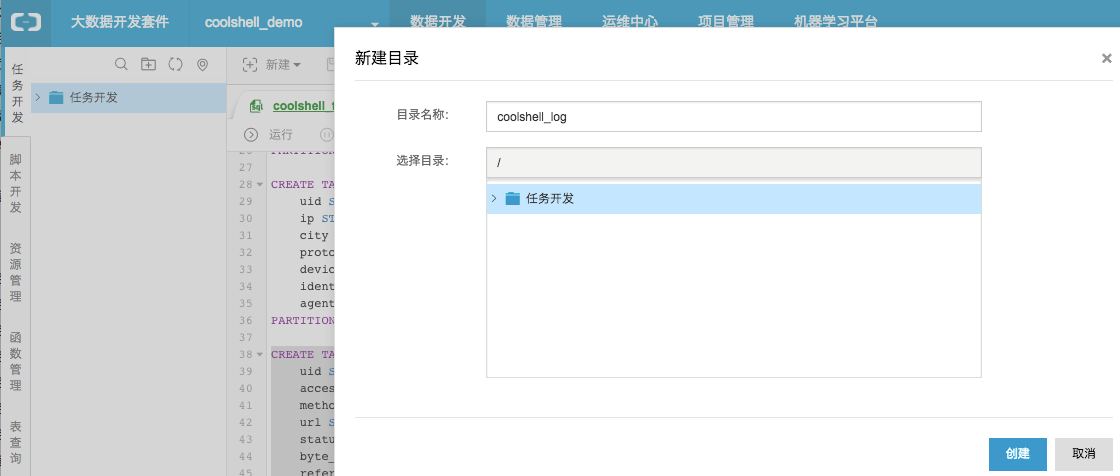Select the 脚本开发 vertical sidebar tab
Viewport: 1120px width, 476px height.
pyautogui.click(x=16, y=183)
